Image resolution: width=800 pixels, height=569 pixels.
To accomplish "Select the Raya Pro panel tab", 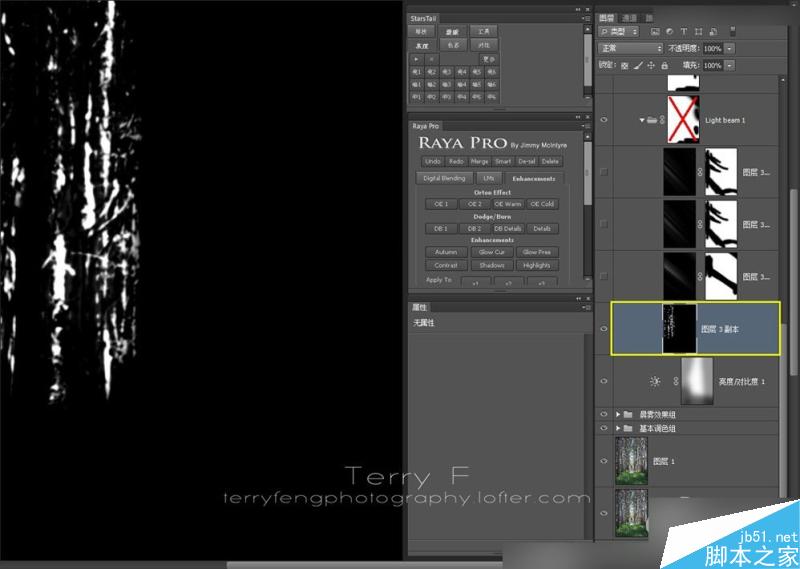I will tap(426, 126).
